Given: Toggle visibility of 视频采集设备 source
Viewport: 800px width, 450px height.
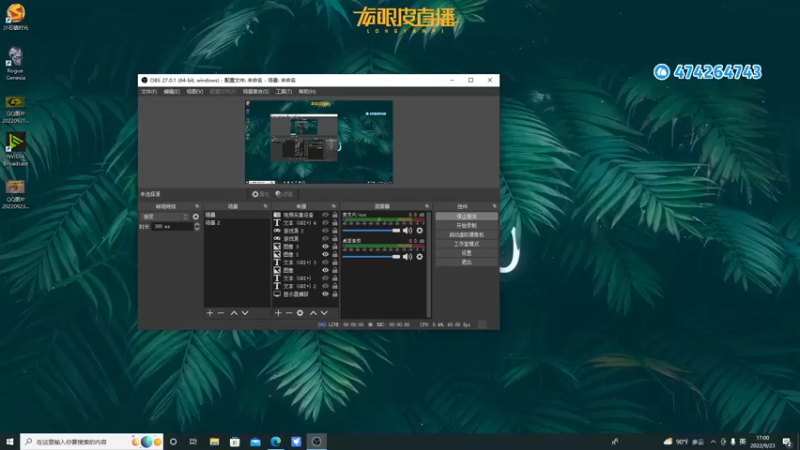Looking at the screenshot, I should [325, 215].
